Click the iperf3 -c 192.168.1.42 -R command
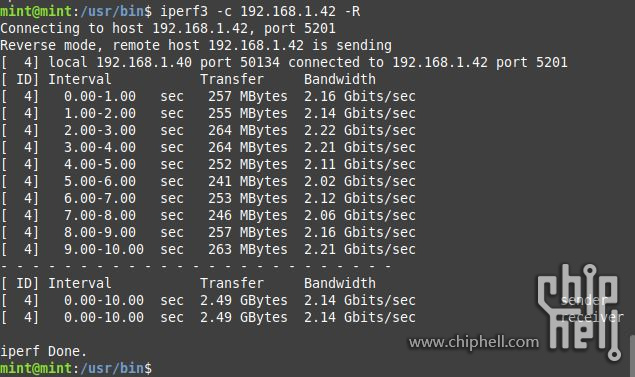 (260, 11)
